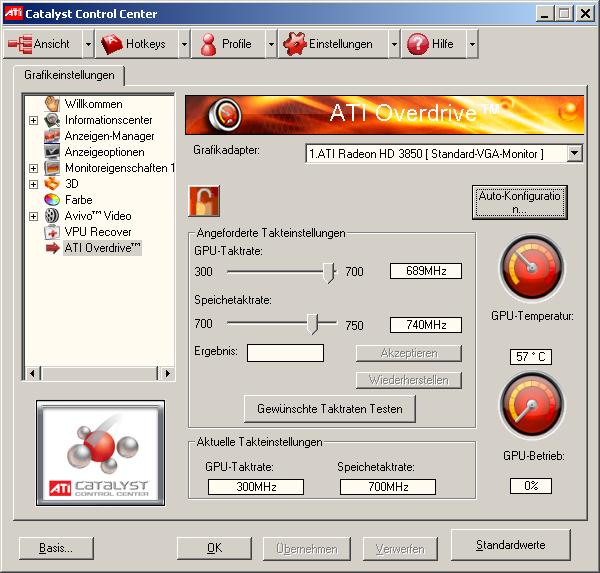Click the Informationscenter icon in the tree
The image size is (600, 573).
[x=52, y=120]
